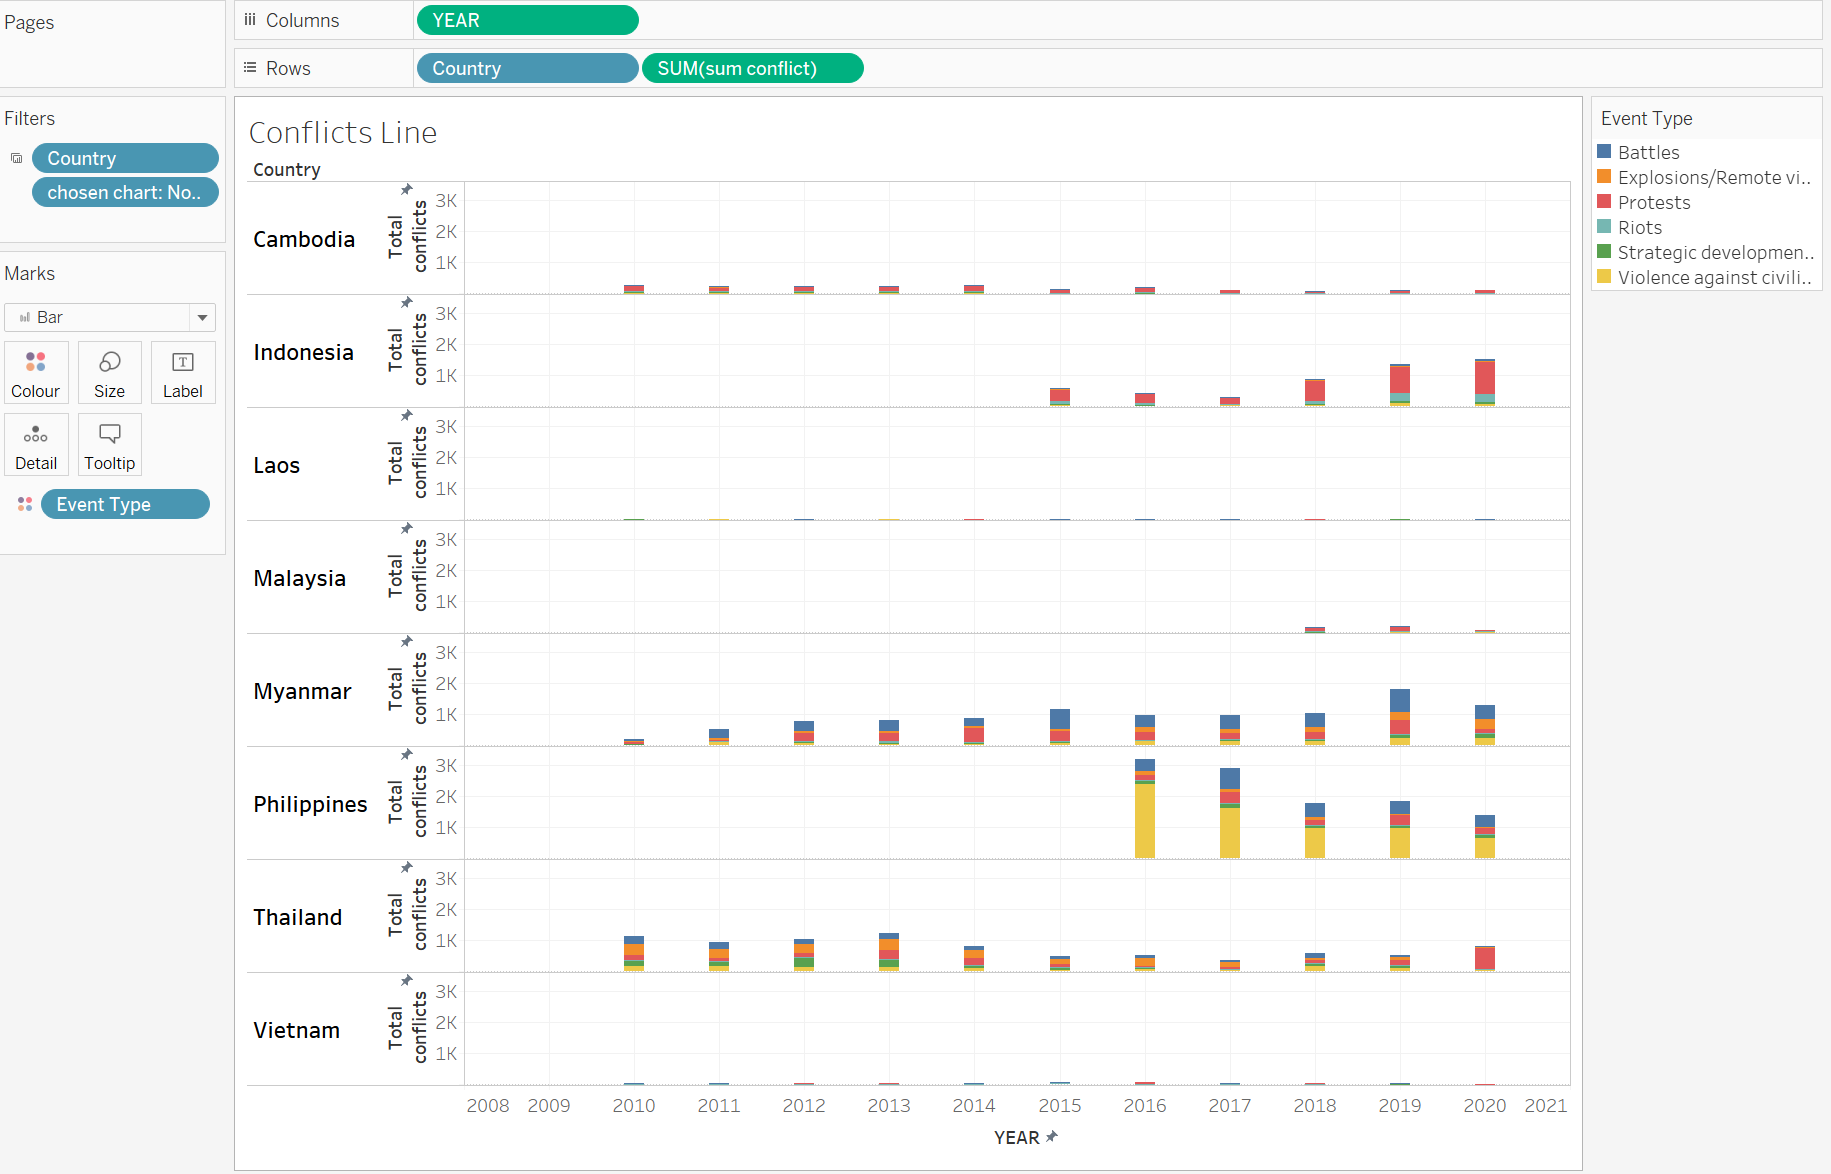Click the Myanmar country row header
The height and width of the screenshot is (1174, 1831).
[302, 691]
